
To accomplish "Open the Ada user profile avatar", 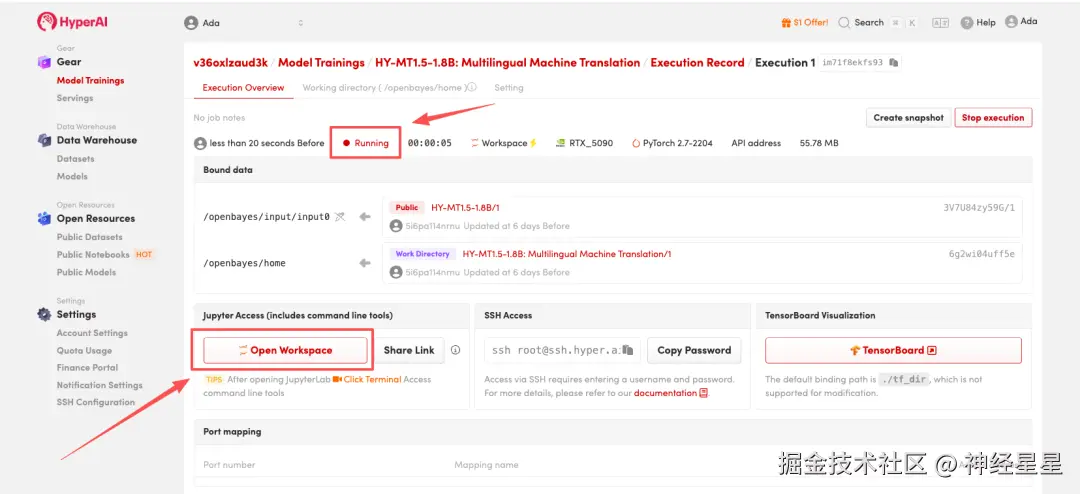I will click(1011, 22).
